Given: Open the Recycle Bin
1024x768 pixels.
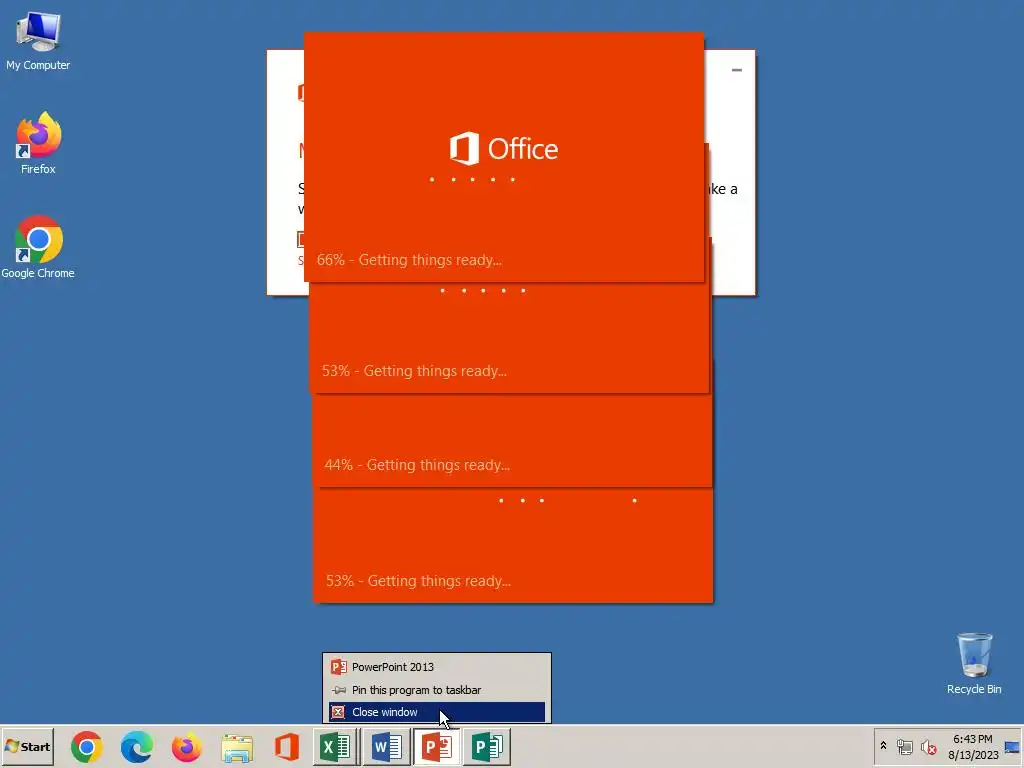Looking at the screenshot, I should (974, 663).
